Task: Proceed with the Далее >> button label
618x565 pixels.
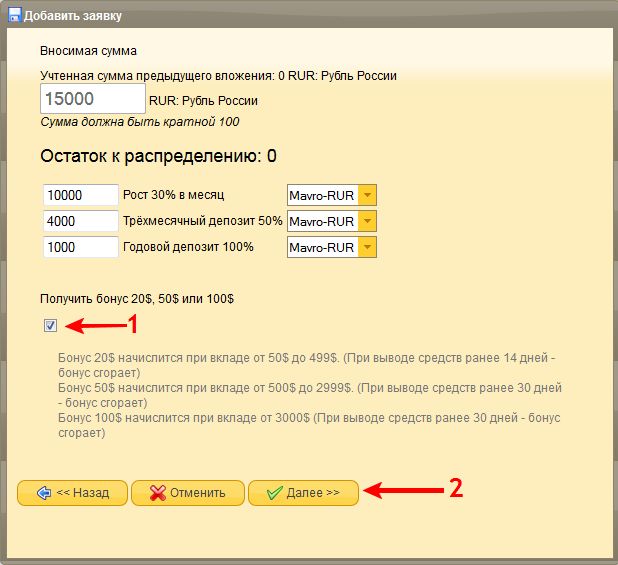Action: click(x=313, y=493)
